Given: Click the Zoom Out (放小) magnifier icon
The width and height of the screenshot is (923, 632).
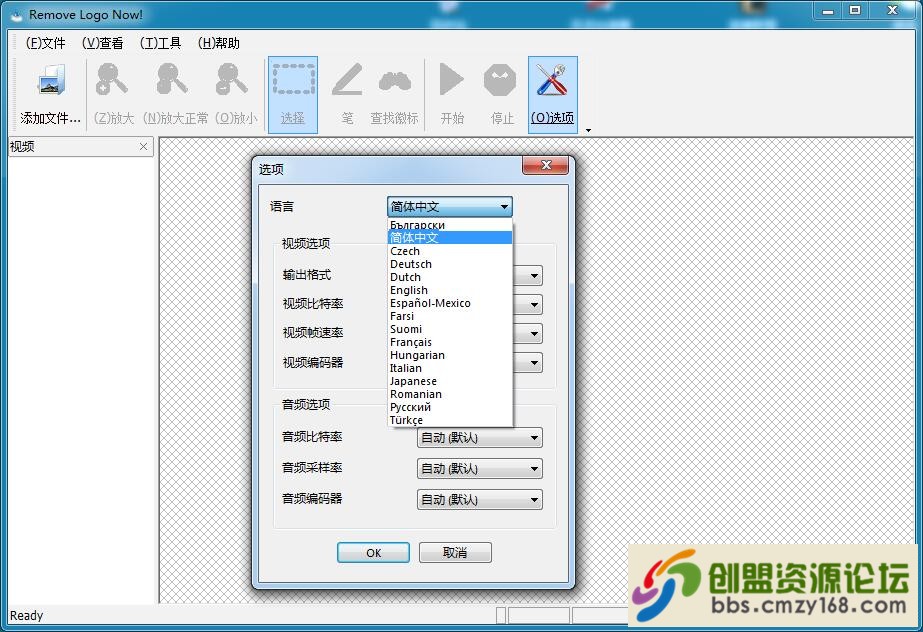Looking at the screenshot, I should click(231, 79).
